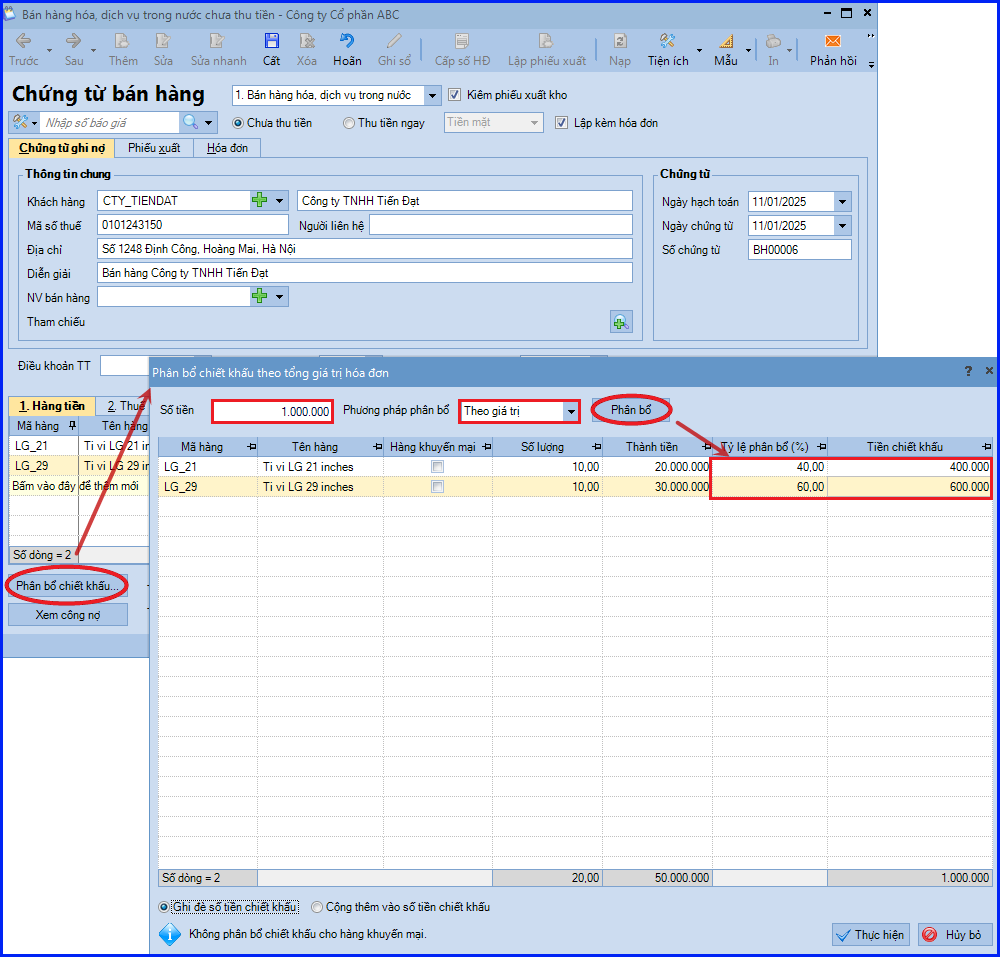The height and width of the screenshot is (957, 1000).
Task: Select Cộng thêm vào số tiền chiết khấu
Action: pos(317,907)
